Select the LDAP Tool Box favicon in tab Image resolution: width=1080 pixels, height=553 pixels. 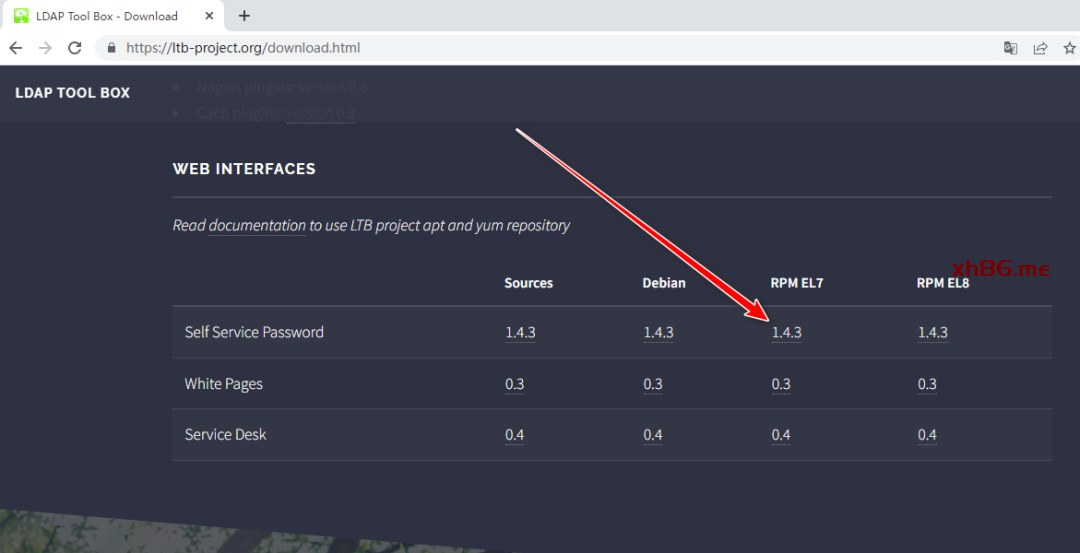(x=21, y=16)
